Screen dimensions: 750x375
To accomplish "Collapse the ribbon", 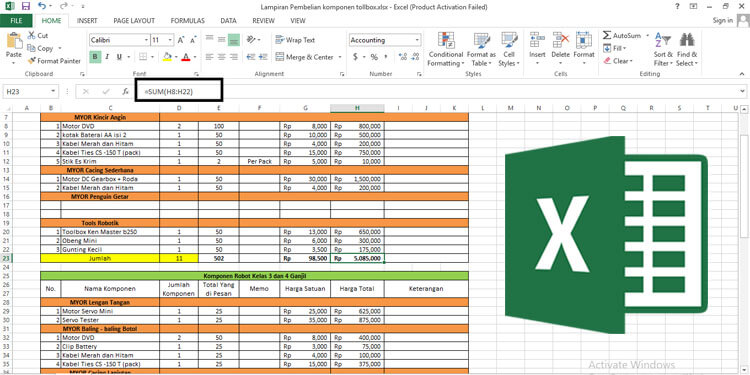I will tap(742, 74).
